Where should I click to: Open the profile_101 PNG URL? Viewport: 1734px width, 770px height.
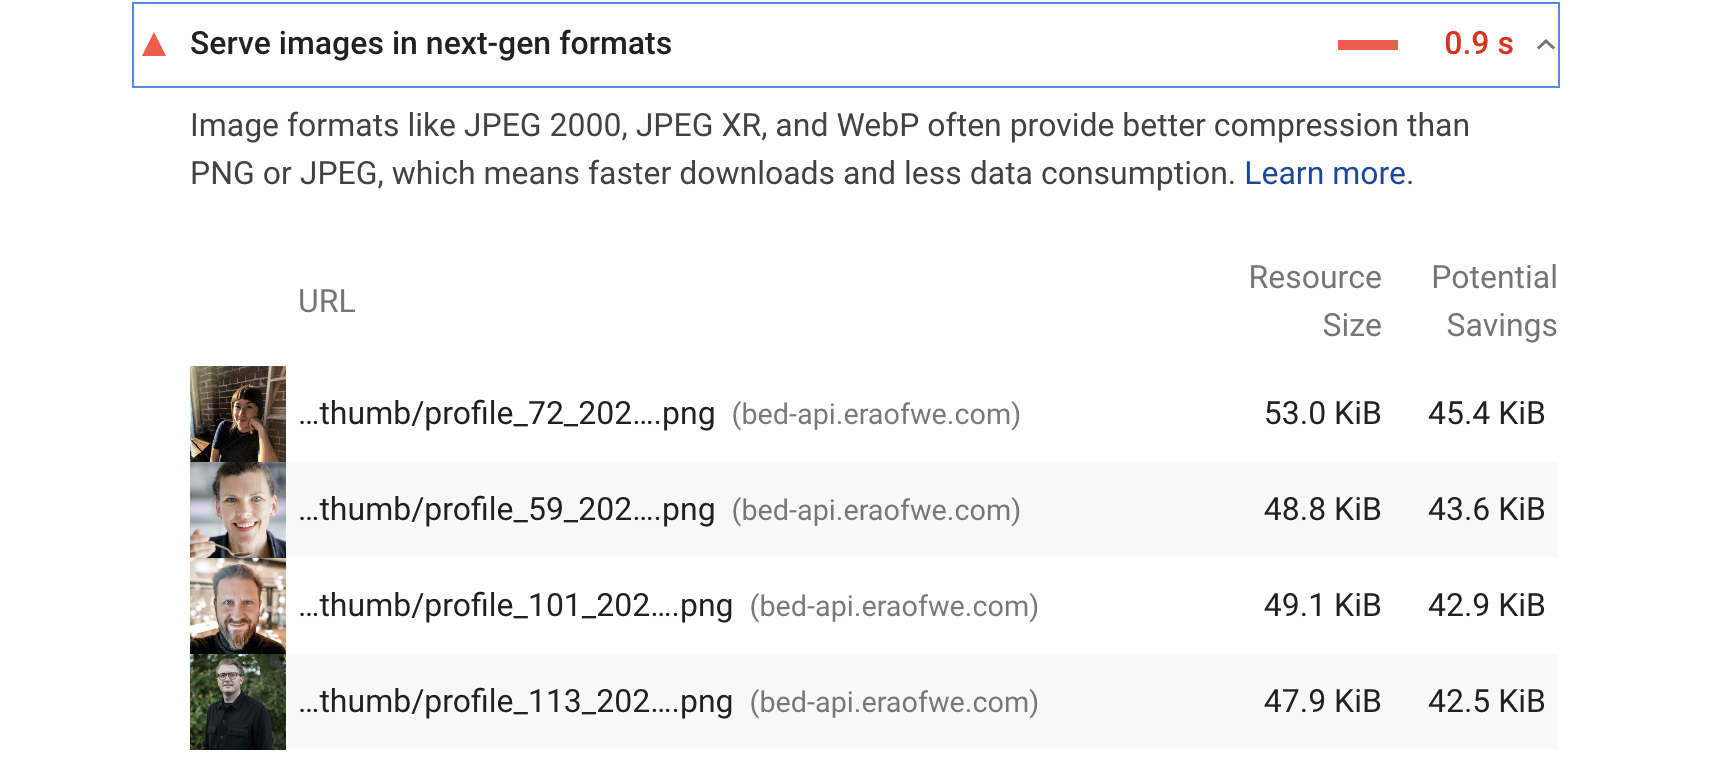coord(516,606)
